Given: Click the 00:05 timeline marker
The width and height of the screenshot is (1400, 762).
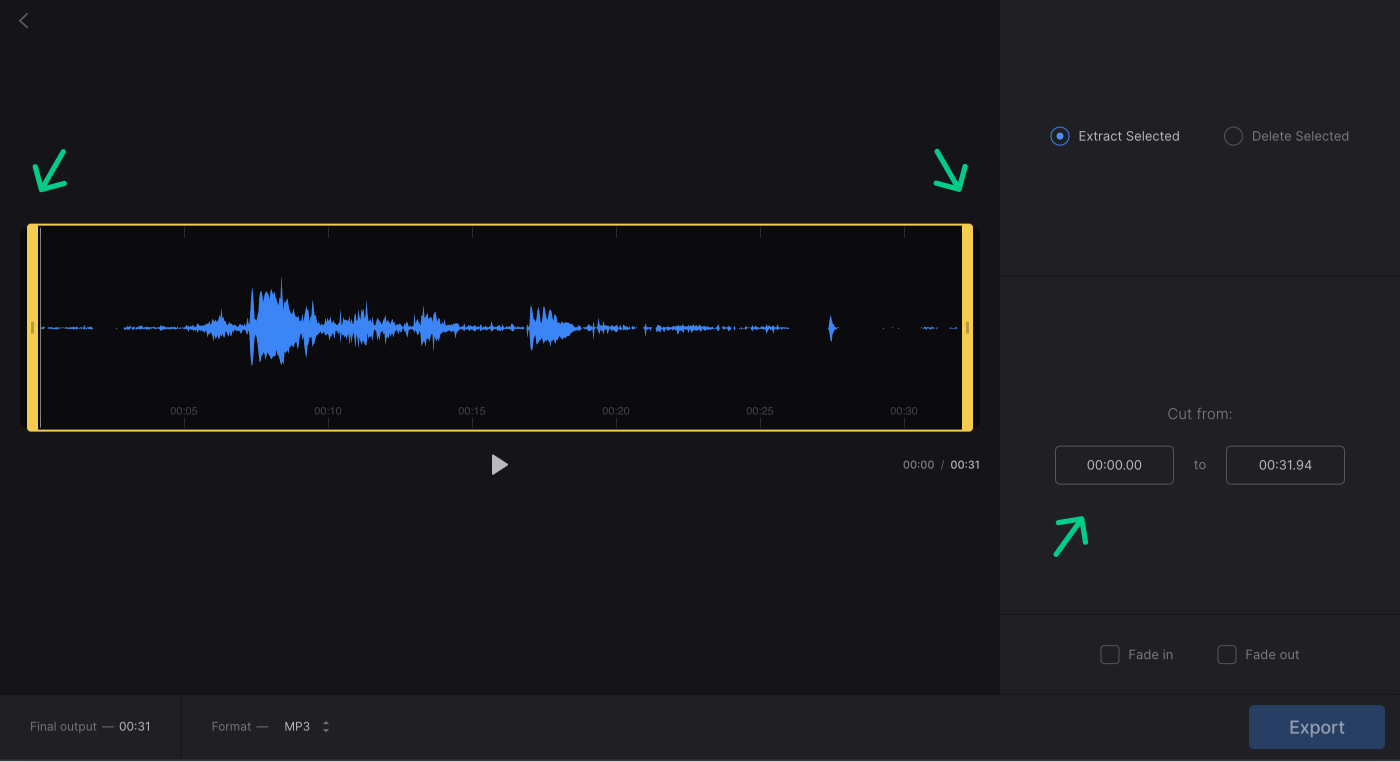Looking at the screenshot, I should [184, 411].
